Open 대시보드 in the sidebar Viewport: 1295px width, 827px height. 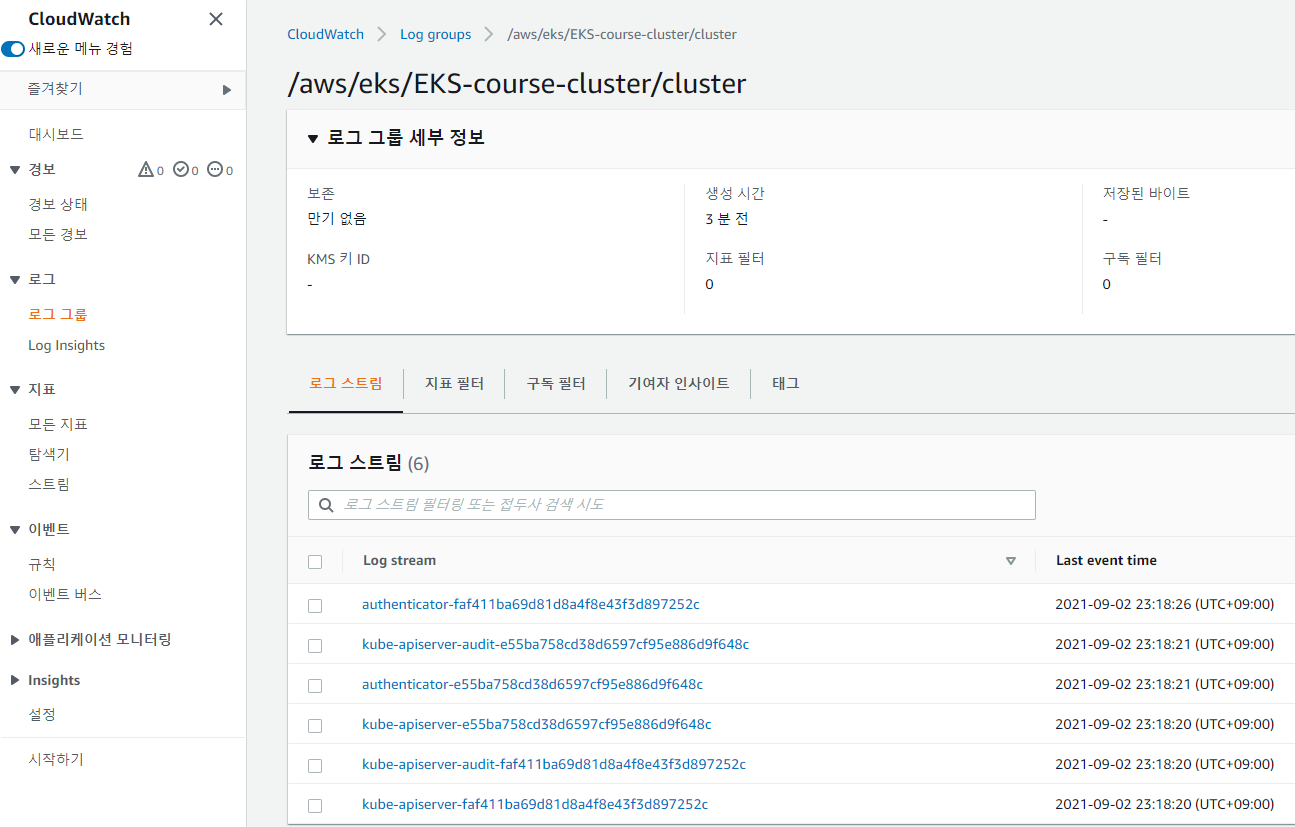coord(56,134)
